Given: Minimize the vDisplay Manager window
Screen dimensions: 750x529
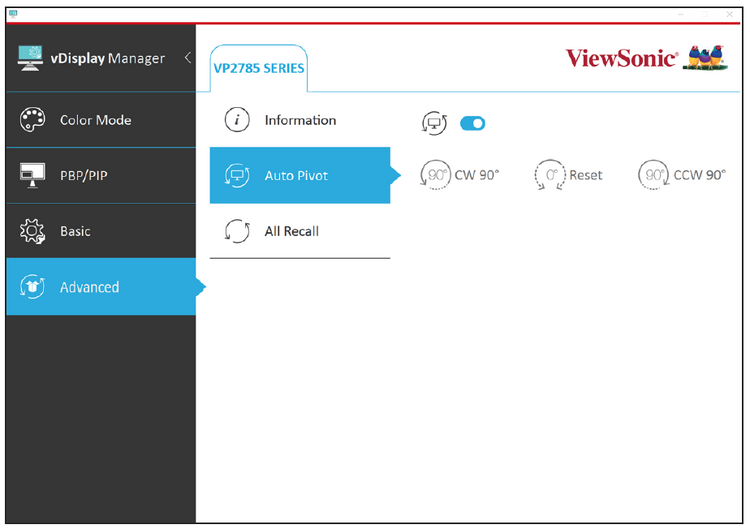Looking at the screenshot, I should click(x=681, y=14).
